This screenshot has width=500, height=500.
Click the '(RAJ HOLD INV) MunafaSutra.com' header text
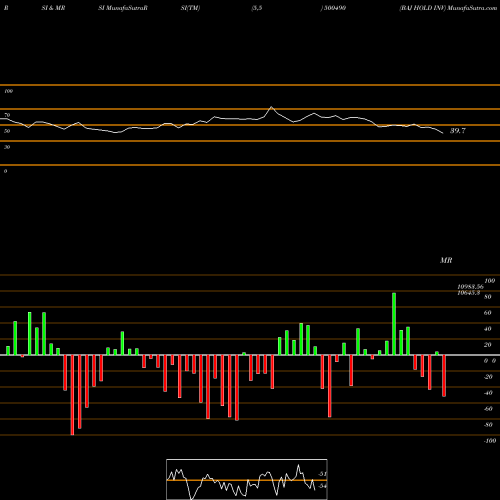[448, 8]
